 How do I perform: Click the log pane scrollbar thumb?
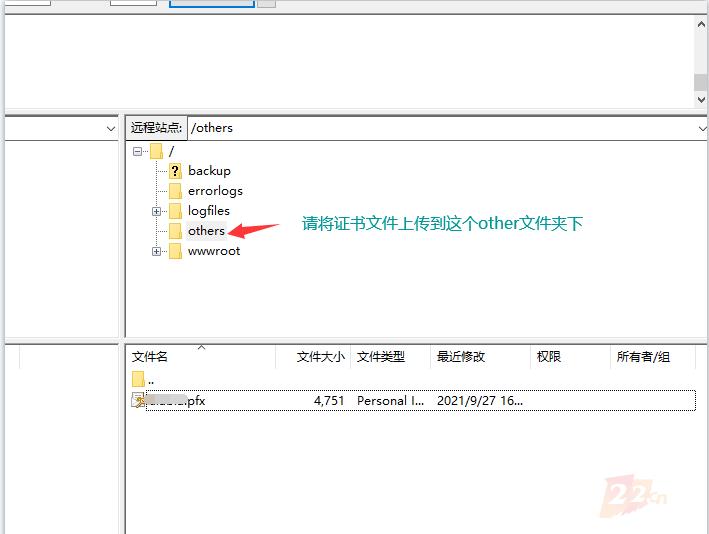click(x=701, y=82)
